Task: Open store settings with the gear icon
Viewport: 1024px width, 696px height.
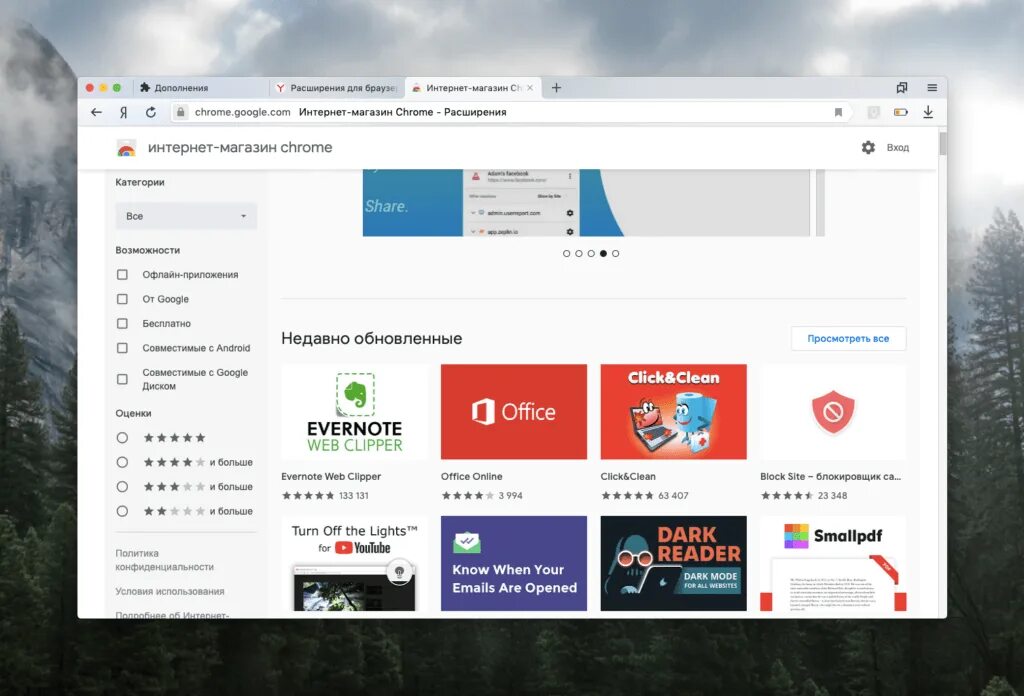Action: [x=868, y=148]
